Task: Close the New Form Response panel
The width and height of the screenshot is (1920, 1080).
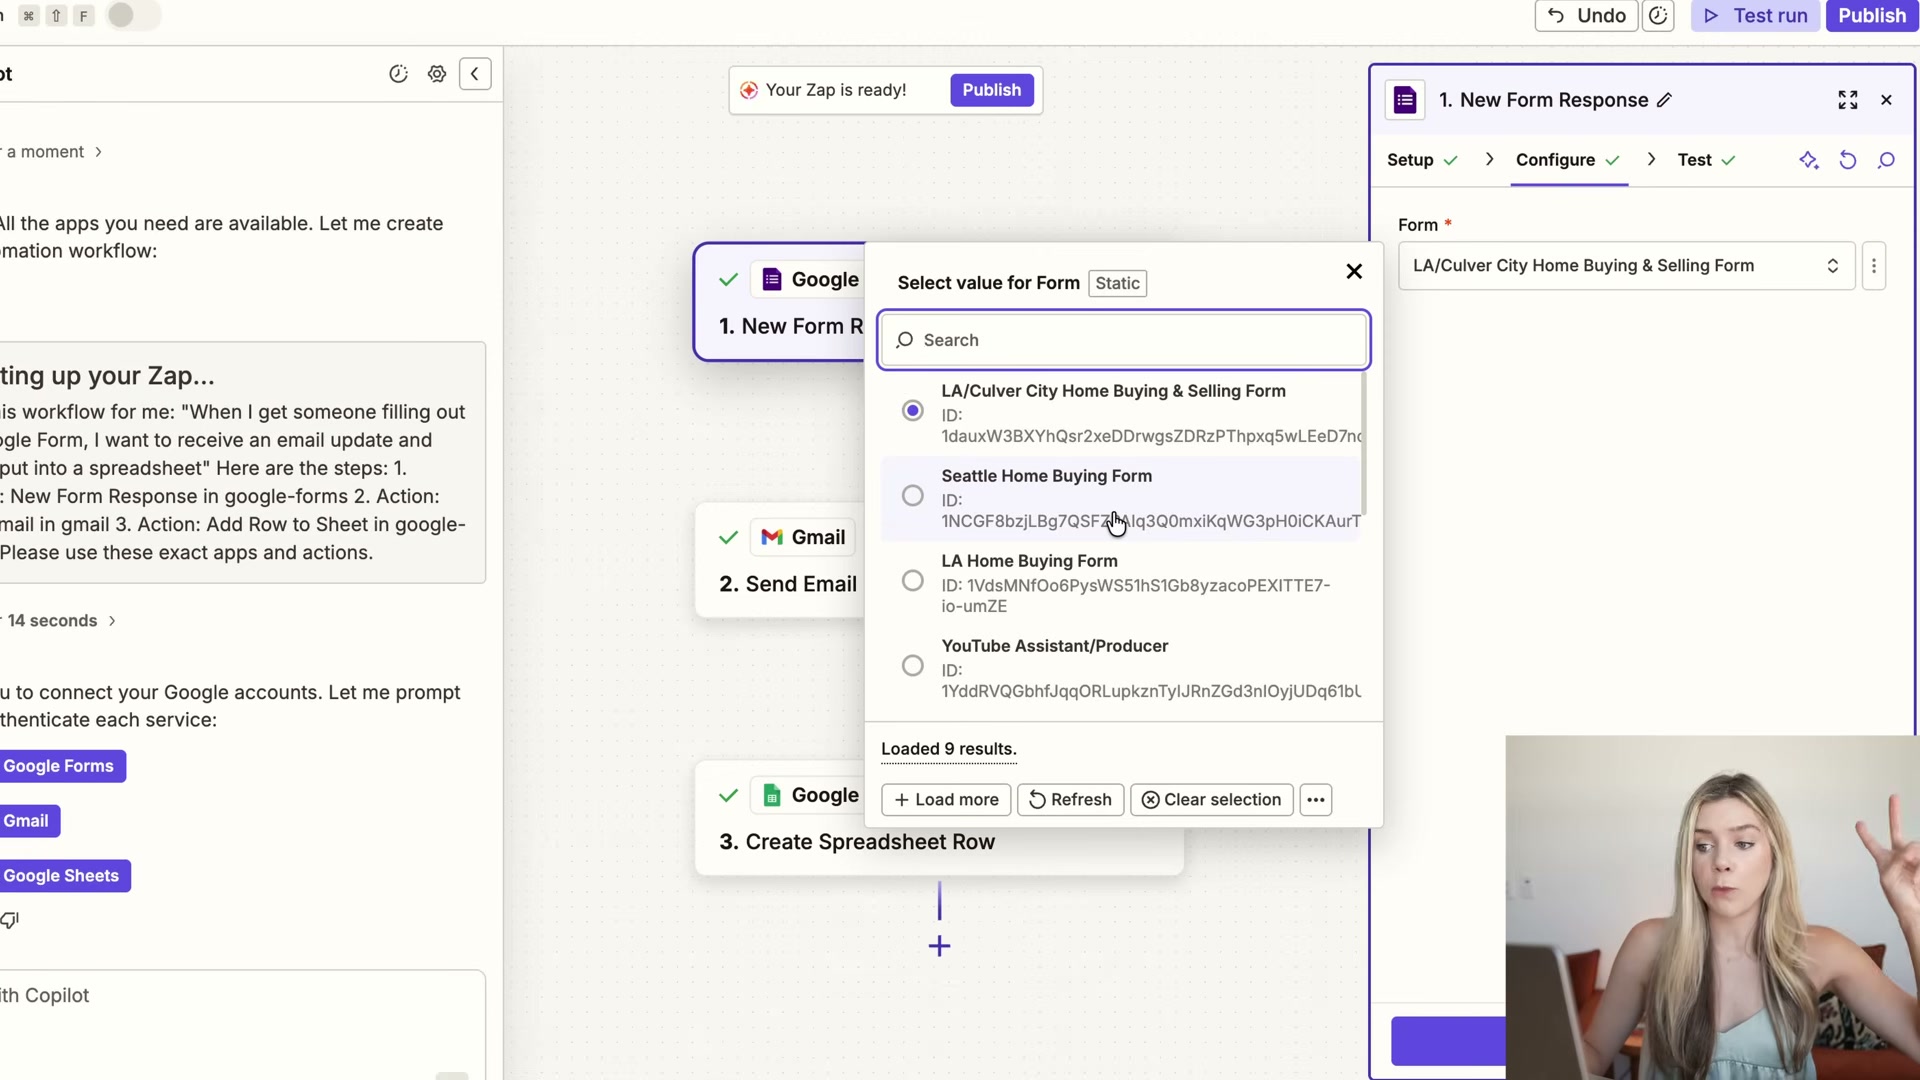Action: 1887,100
